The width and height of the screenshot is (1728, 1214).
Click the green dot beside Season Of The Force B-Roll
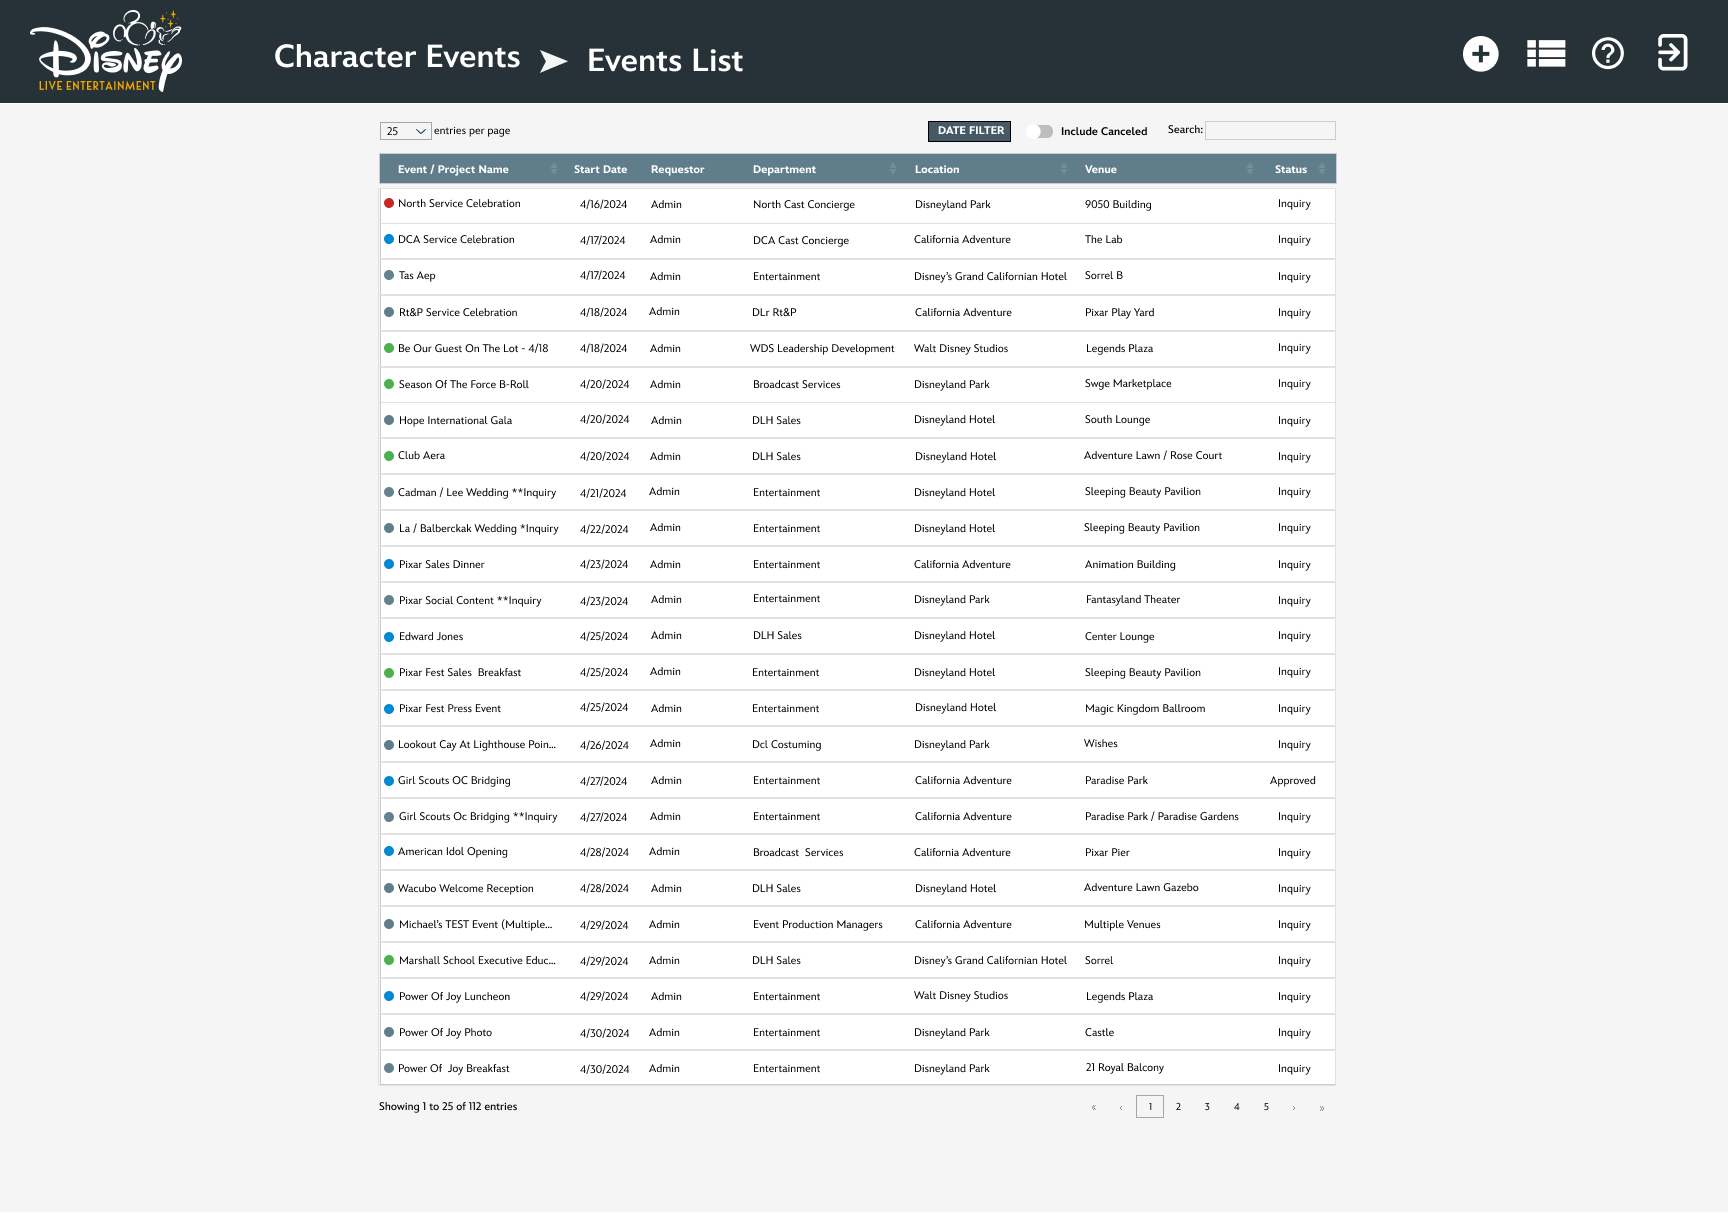click(x=389, y=384)
